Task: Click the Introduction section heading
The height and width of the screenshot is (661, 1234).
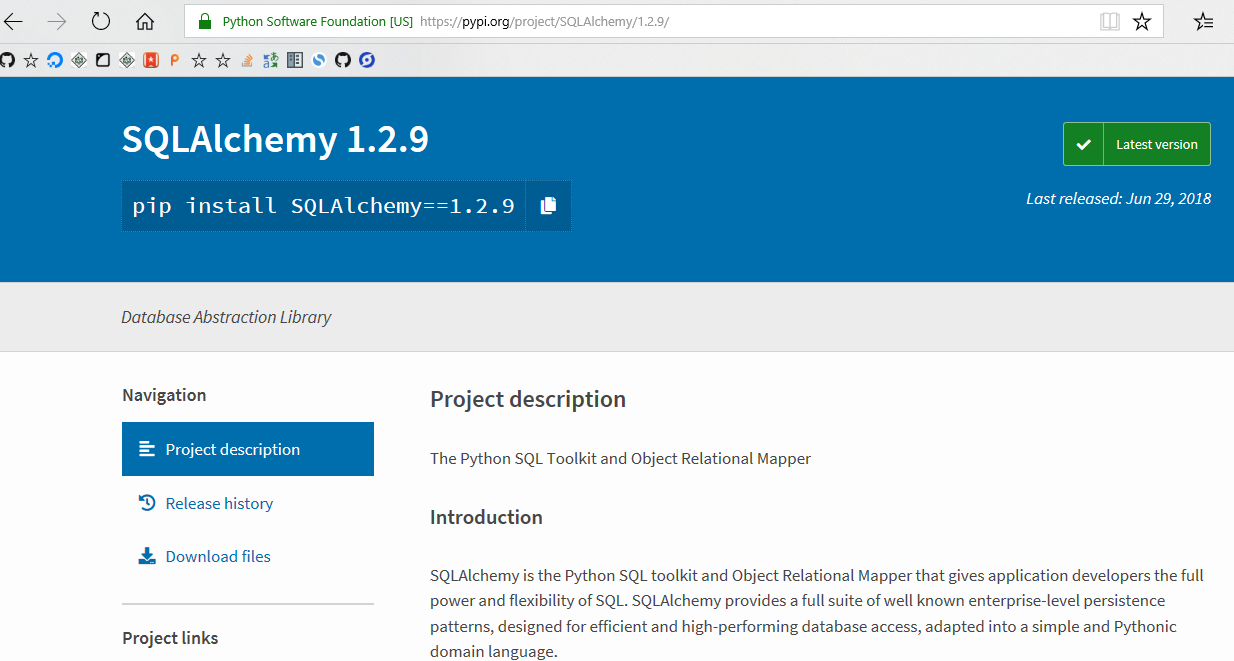Action: (x=486, y=517)
